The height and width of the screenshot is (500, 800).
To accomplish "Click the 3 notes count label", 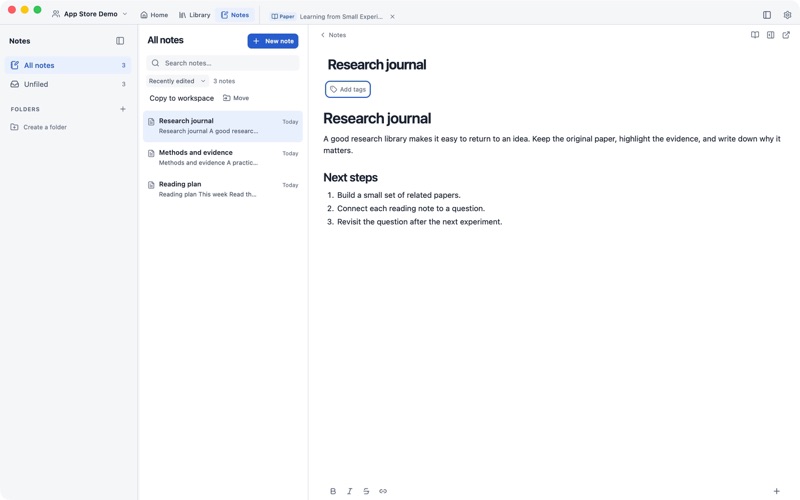I will pos(224,81).
